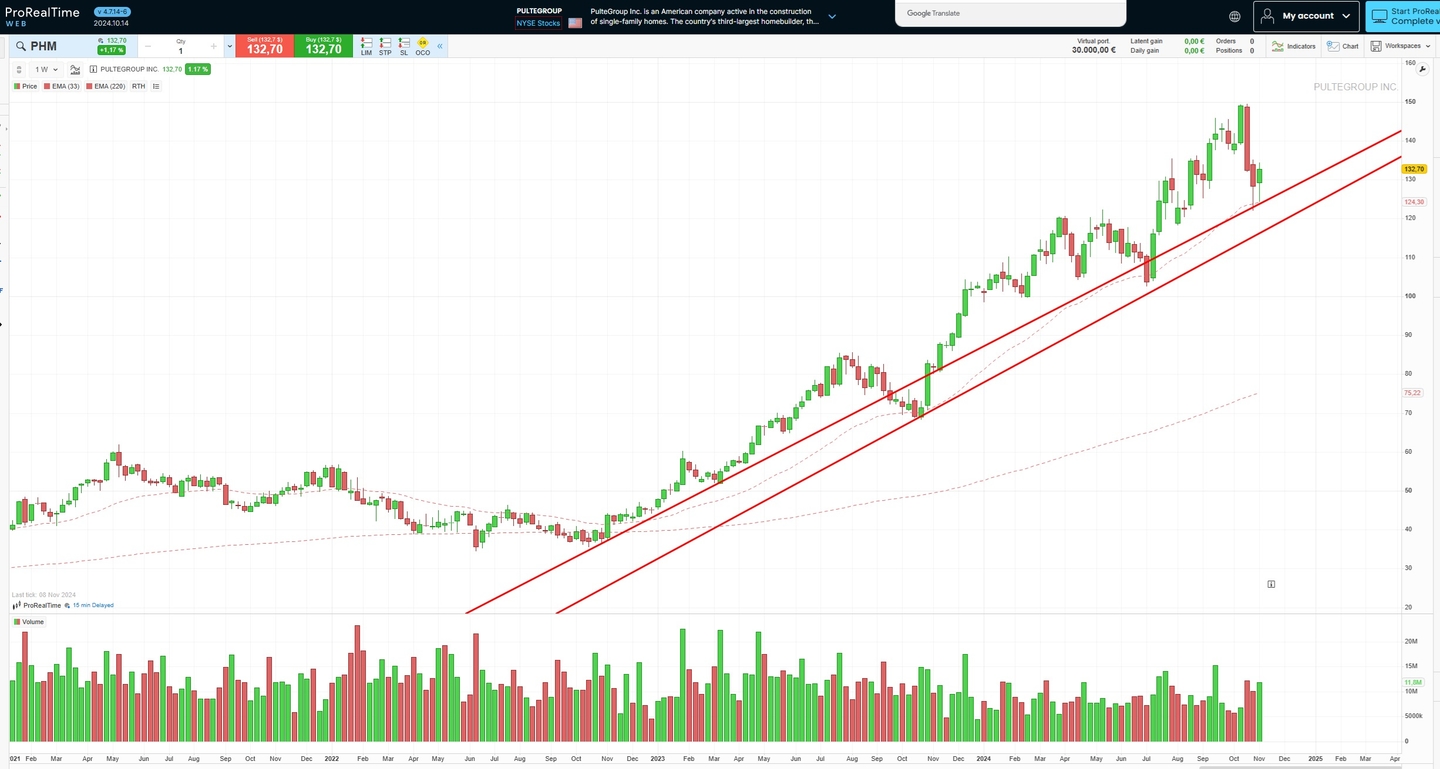Click the Chart creation icon
The image size is (1440, 769).
[x=1342, y=46]
